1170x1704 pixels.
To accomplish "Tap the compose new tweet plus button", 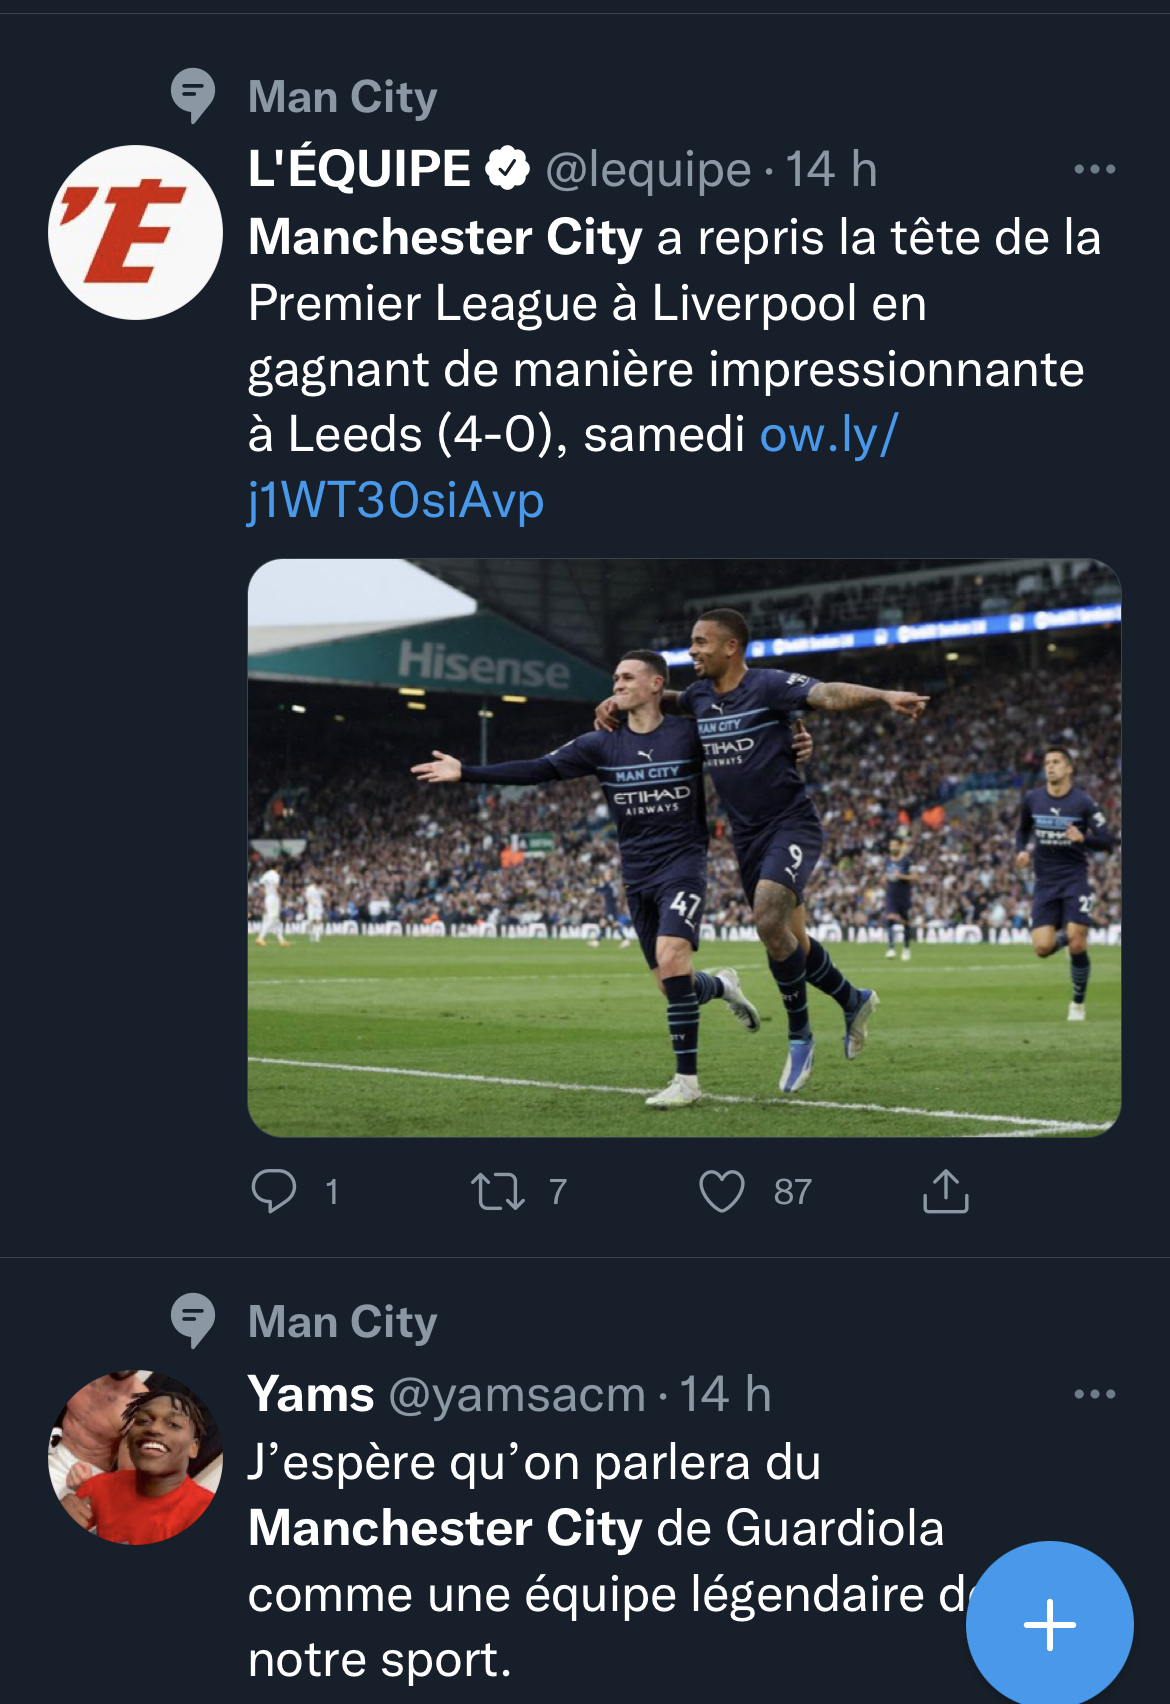I will click(1050, 1624).
